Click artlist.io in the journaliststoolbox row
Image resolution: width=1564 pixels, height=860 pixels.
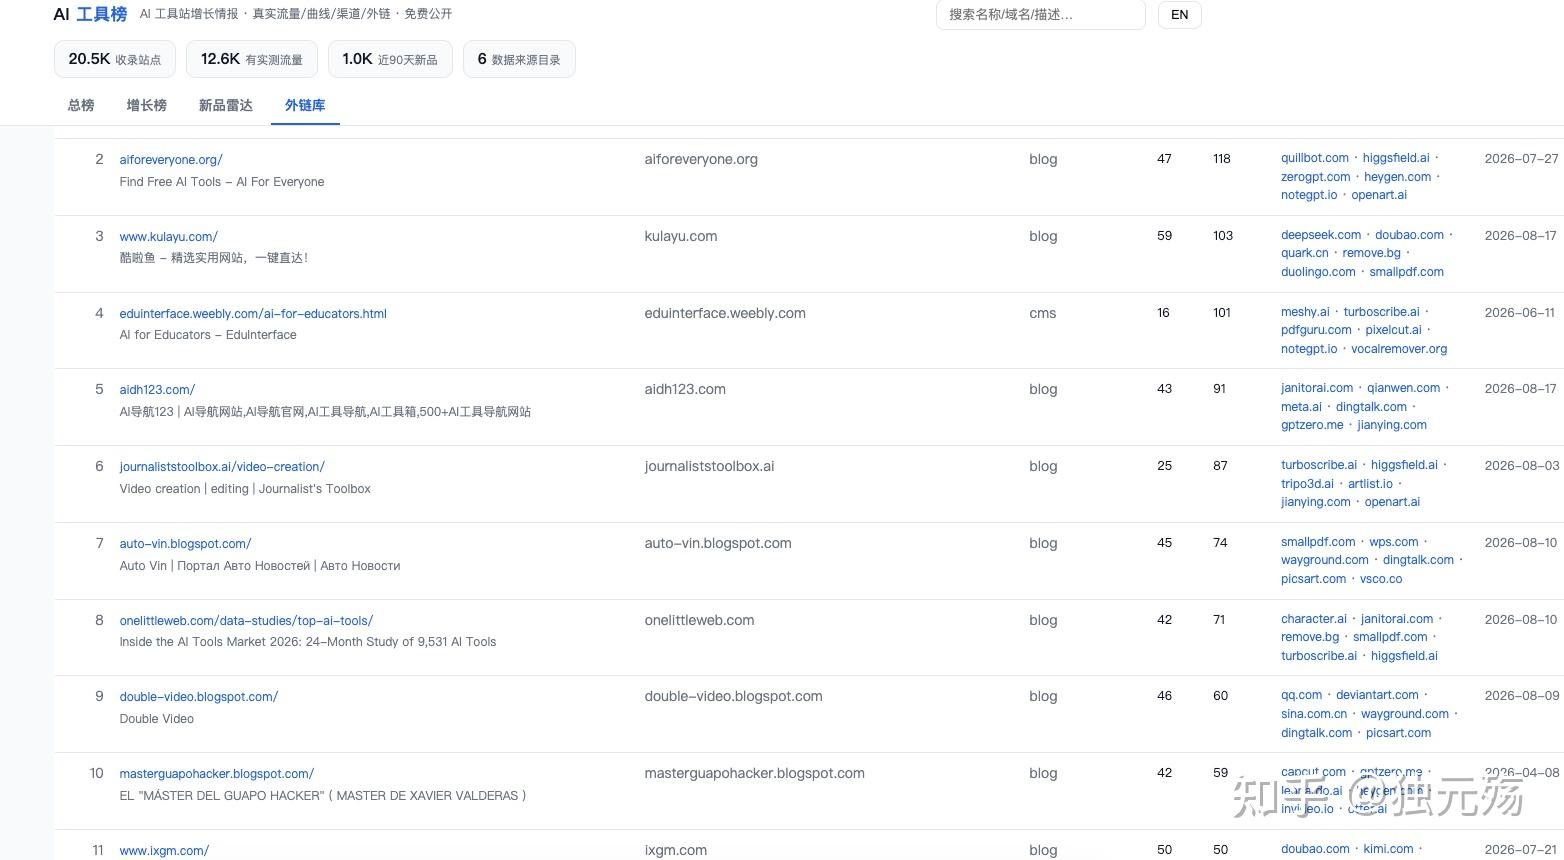(1370, 484)
